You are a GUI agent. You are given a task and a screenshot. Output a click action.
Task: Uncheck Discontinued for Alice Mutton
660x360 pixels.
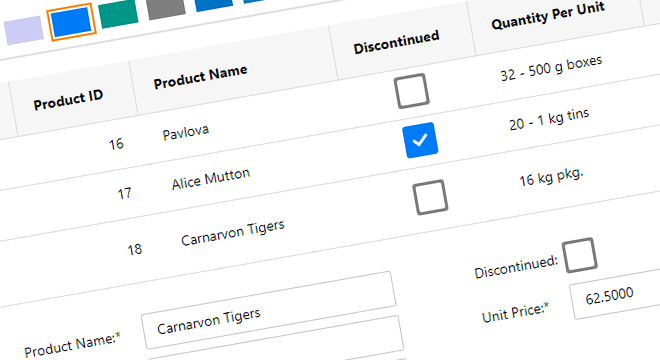pos(420,140)
